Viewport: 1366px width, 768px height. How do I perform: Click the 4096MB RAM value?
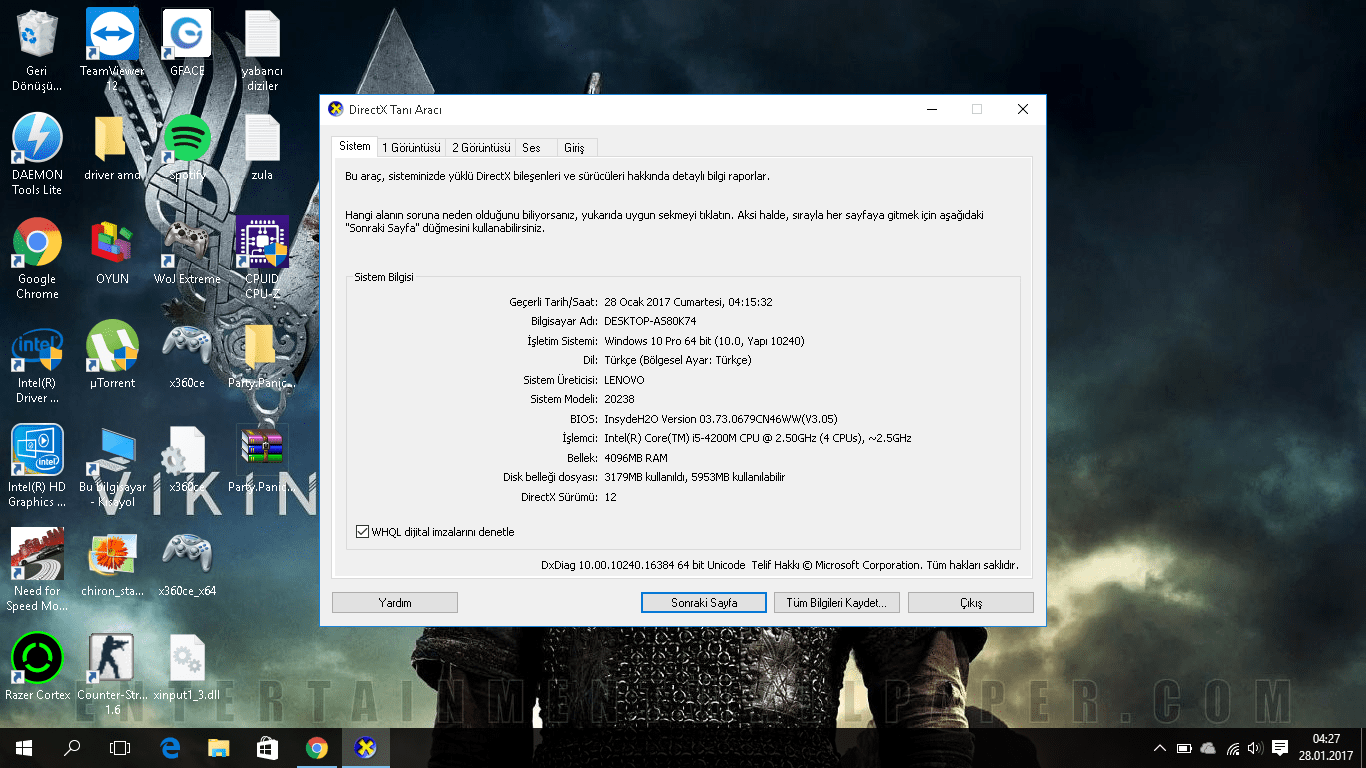click(x=636, y=458)
